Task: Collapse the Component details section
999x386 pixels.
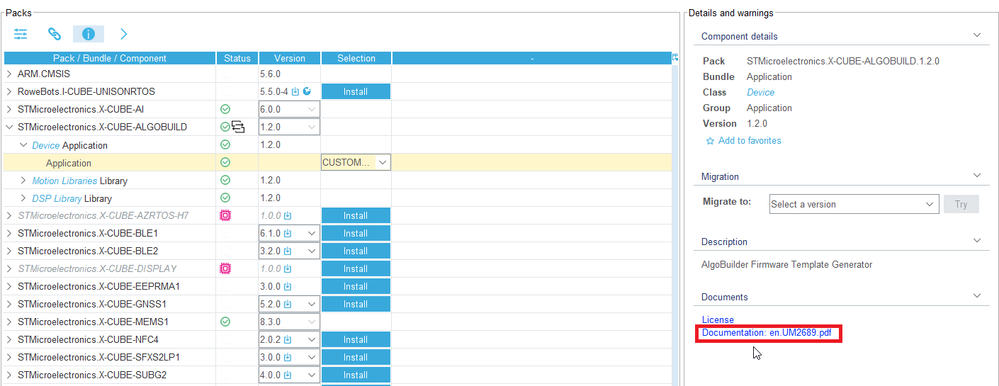Action: [x=977, y=36]
